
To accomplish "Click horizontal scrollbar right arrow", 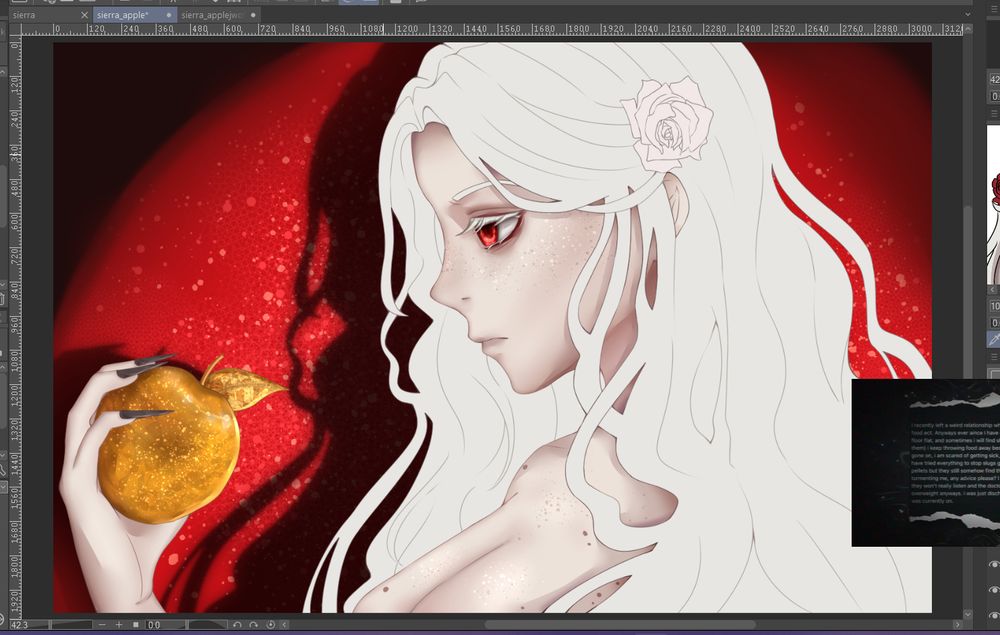I will coord(957,625).
